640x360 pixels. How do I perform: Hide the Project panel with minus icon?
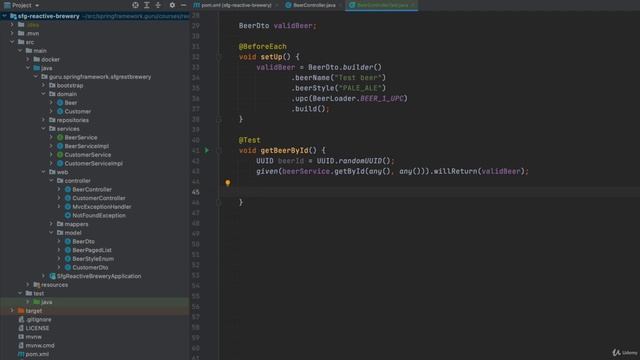pyautogui.click(x=183, y=5)
